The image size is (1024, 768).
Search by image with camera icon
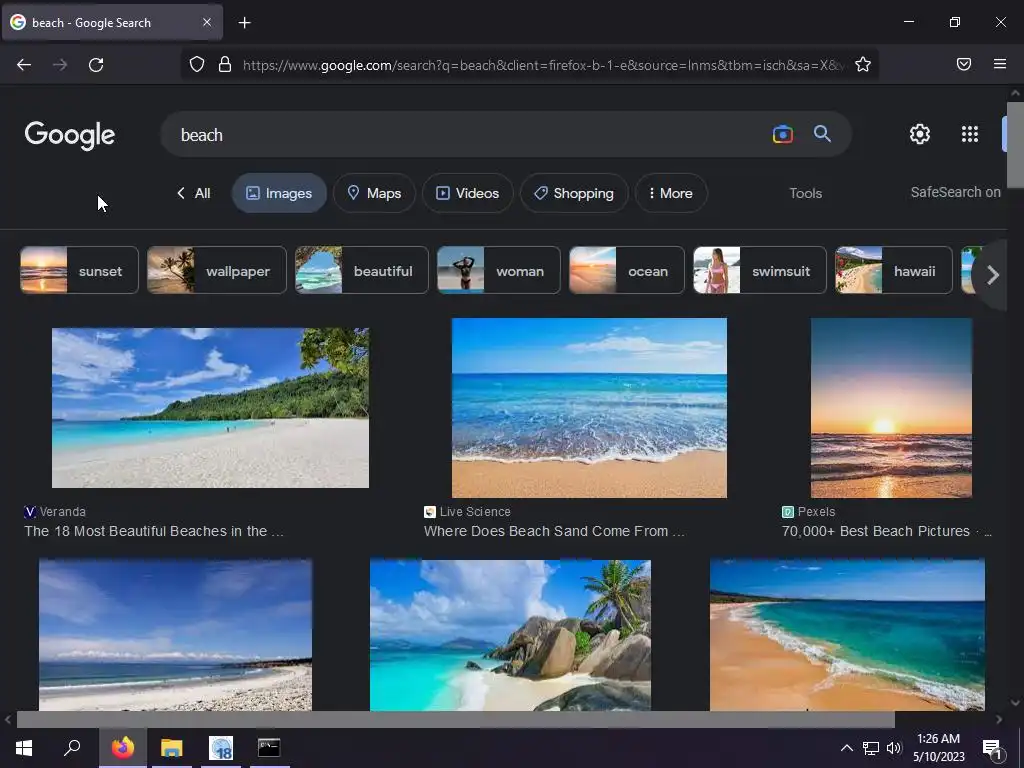point(782,134)
